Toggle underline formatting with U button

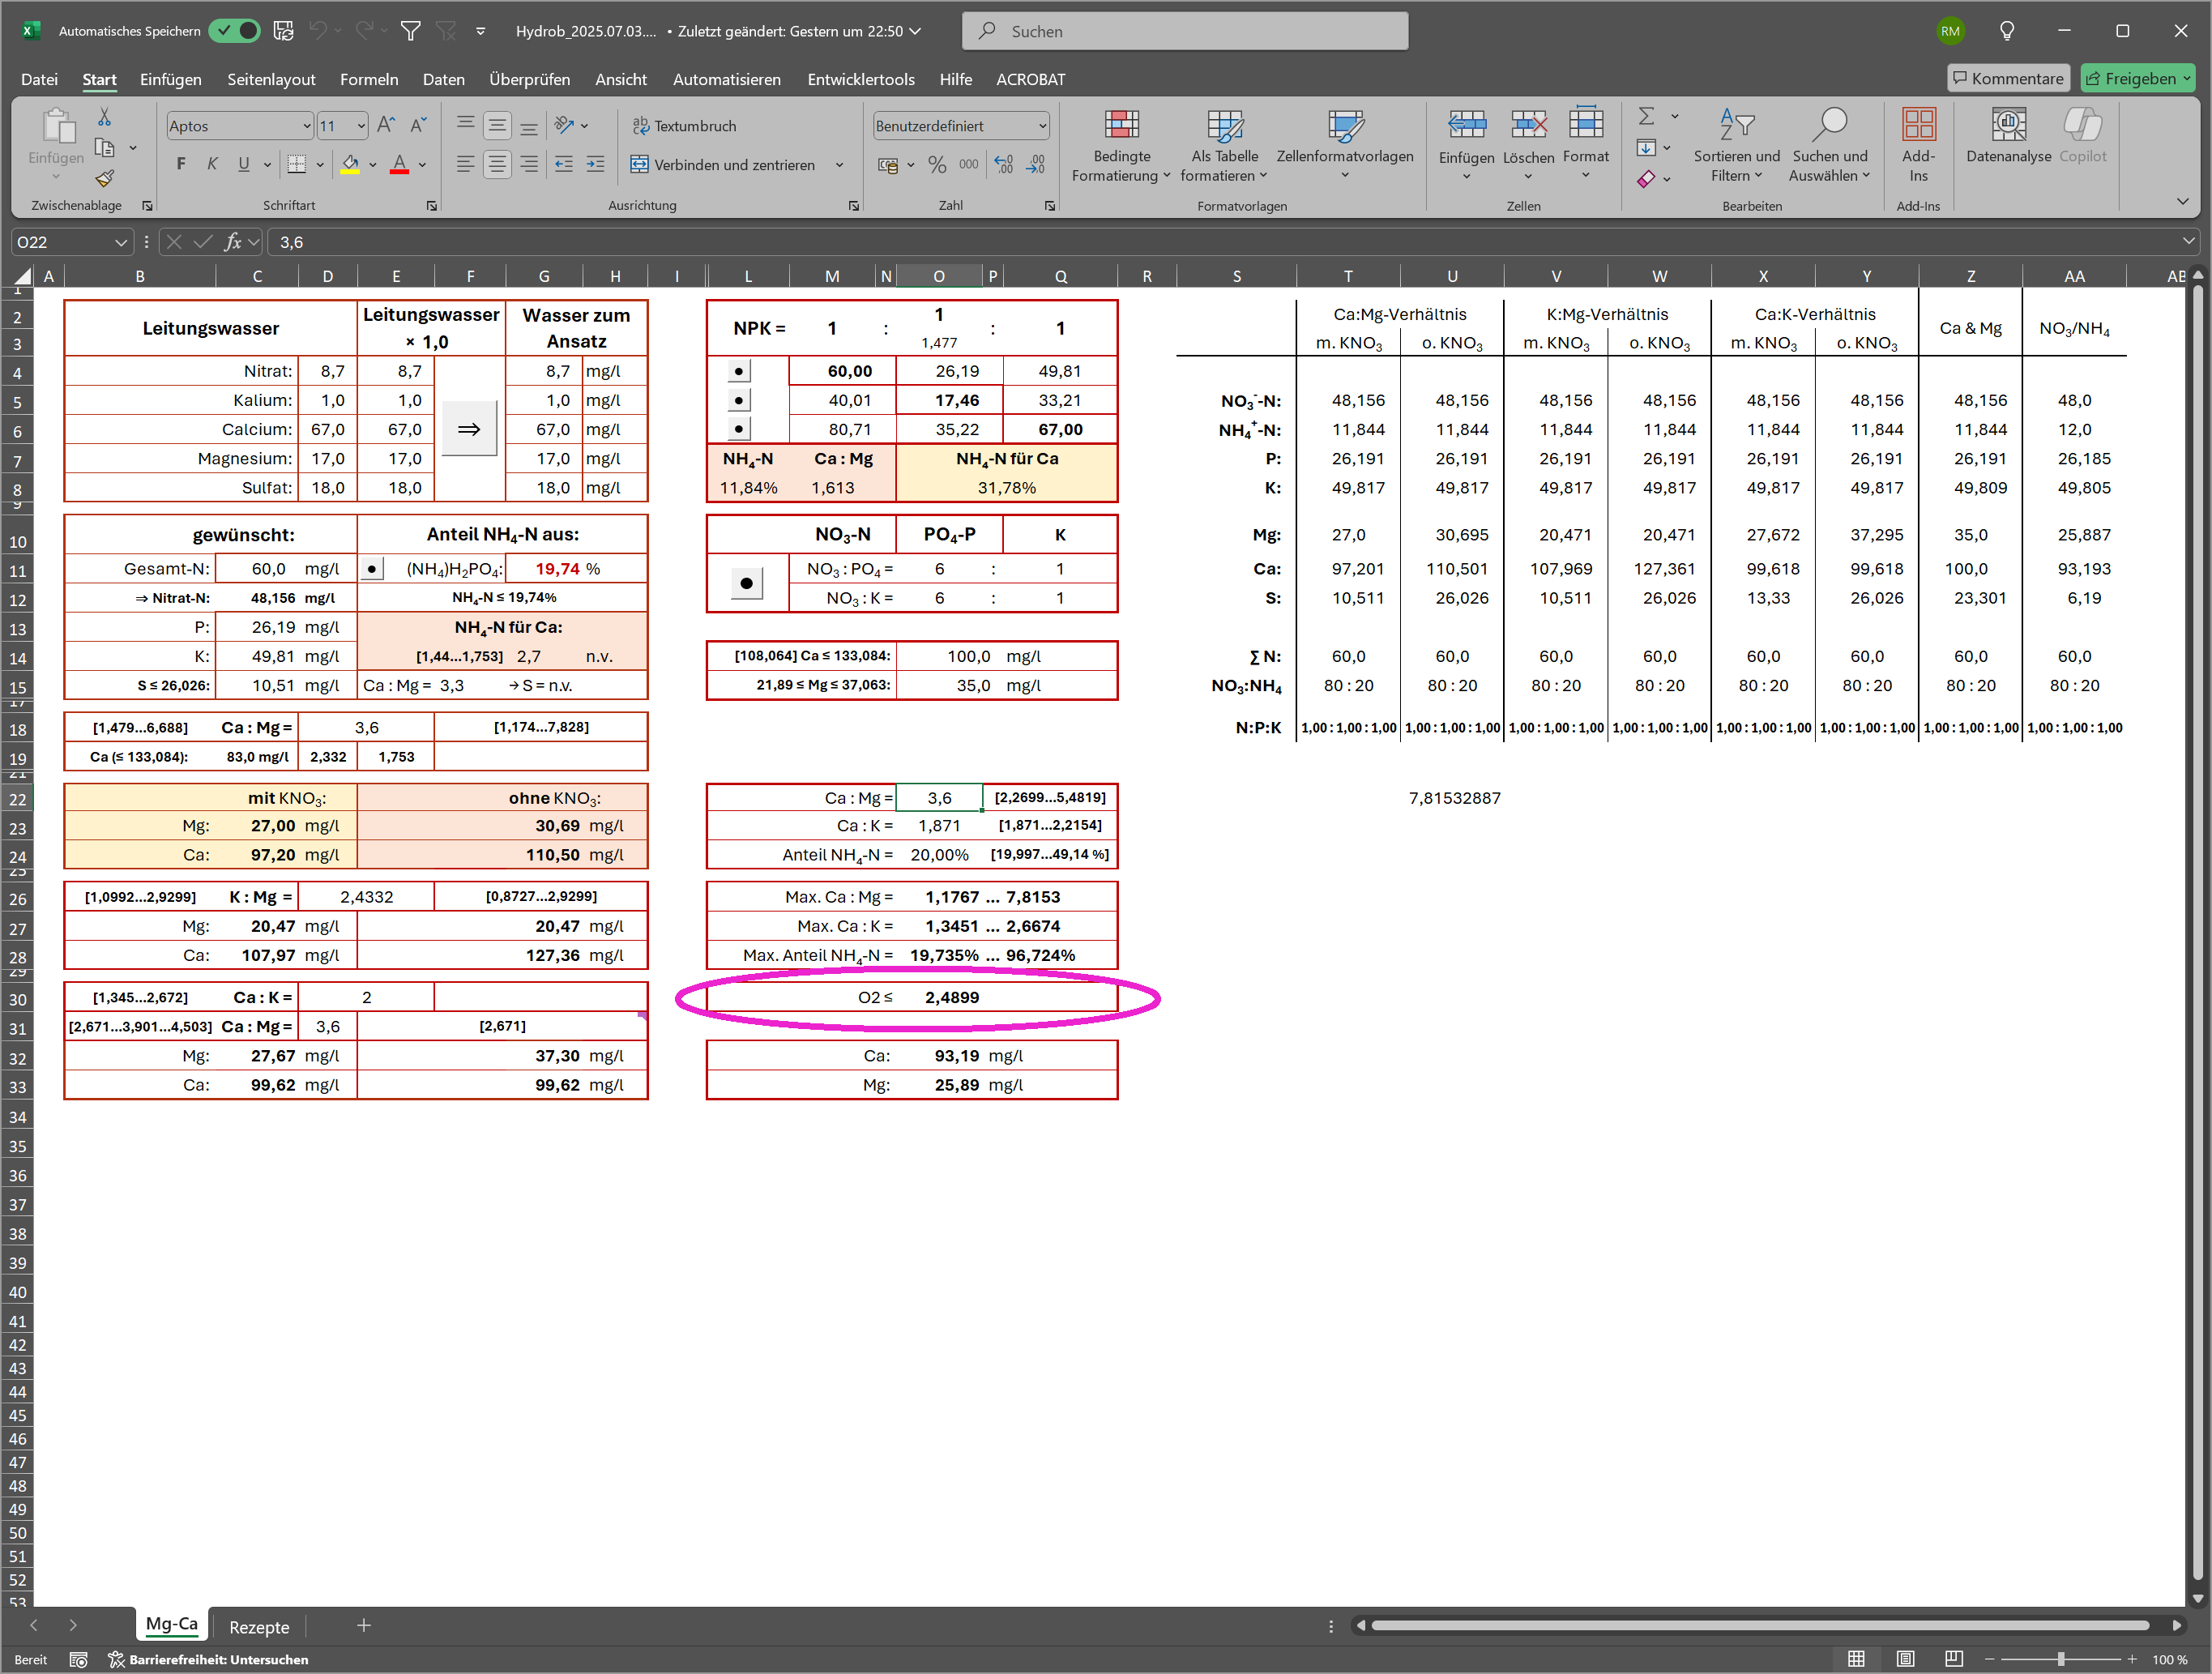[244, 164]
